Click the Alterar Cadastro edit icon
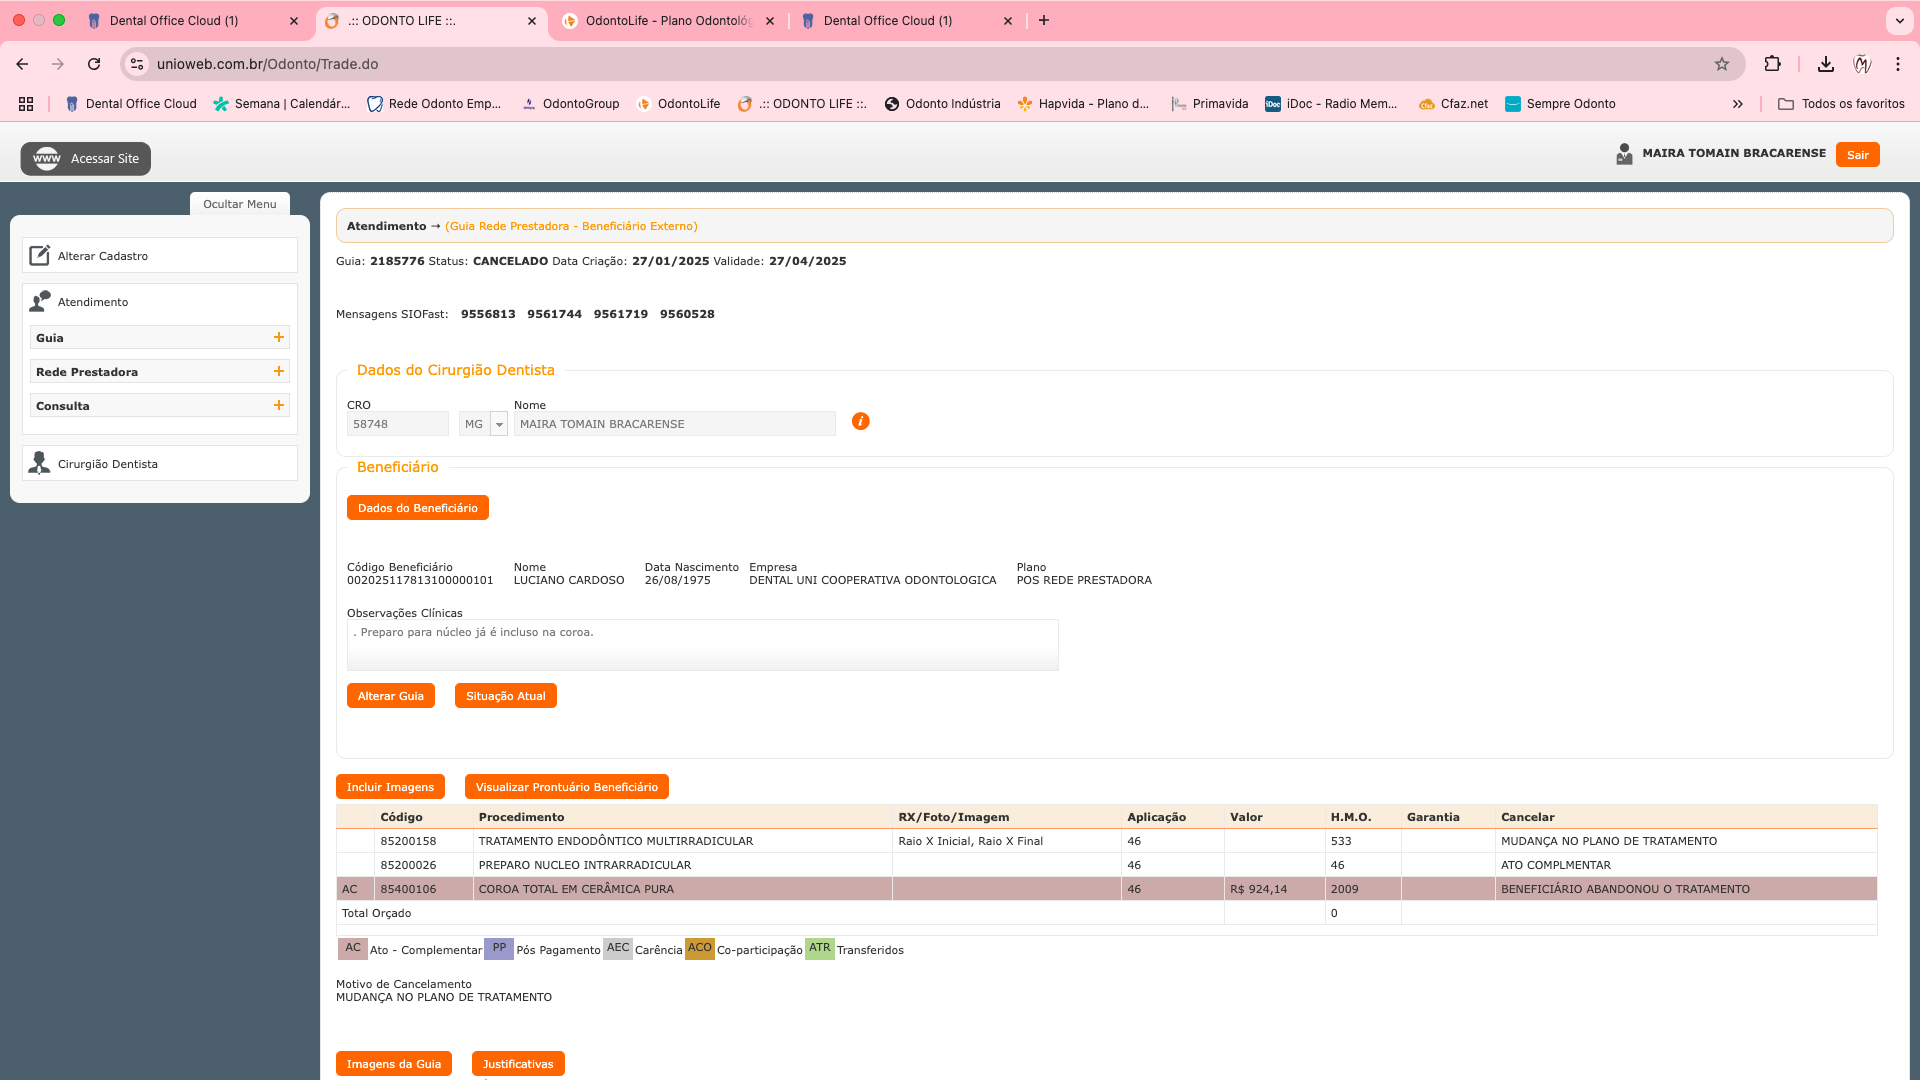The height and width of the screenshot is (1080, 1920). click(x=39, y=256)
